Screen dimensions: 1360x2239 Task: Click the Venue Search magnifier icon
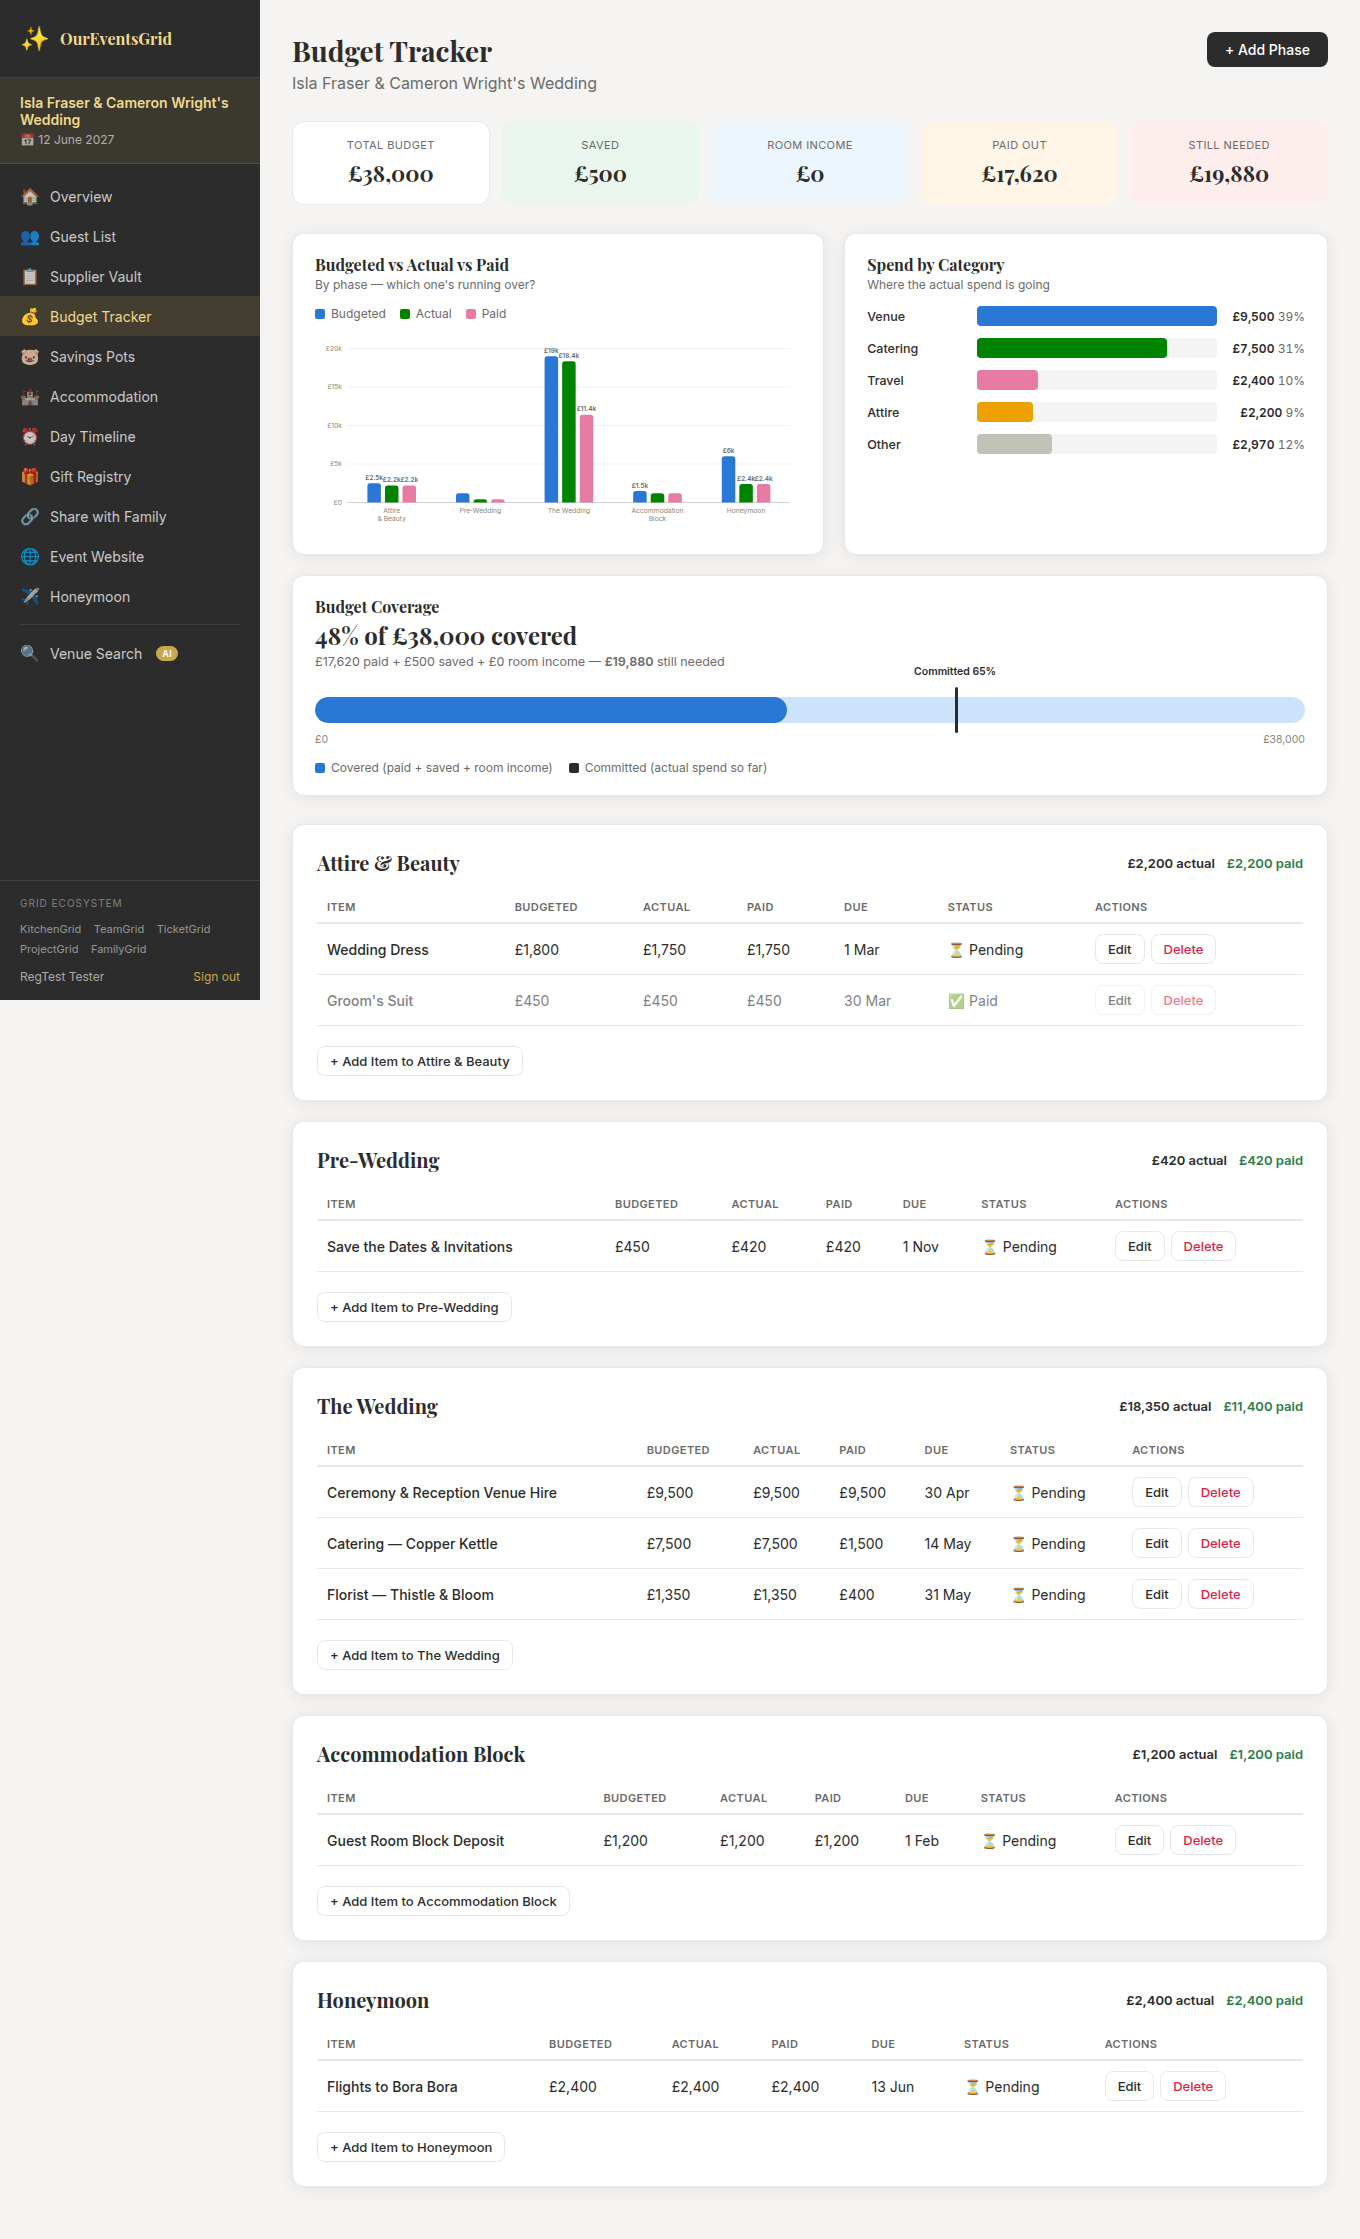(x=30, y=654)
